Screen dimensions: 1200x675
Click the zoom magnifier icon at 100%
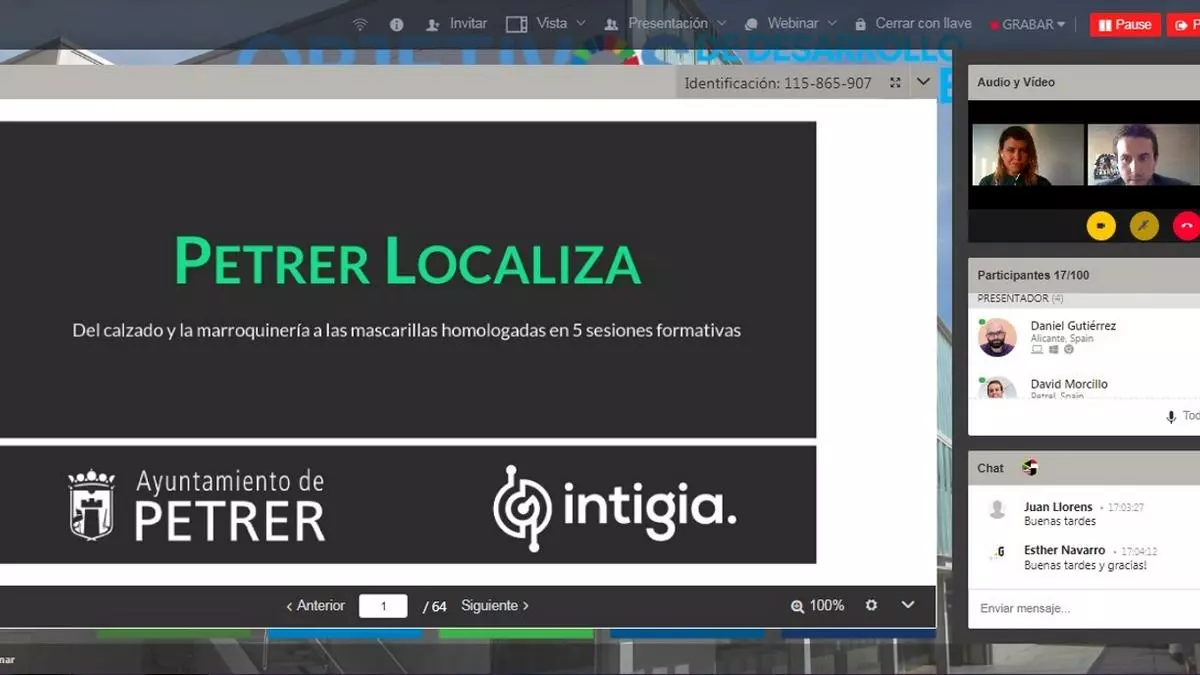click(x=797, y=606)
